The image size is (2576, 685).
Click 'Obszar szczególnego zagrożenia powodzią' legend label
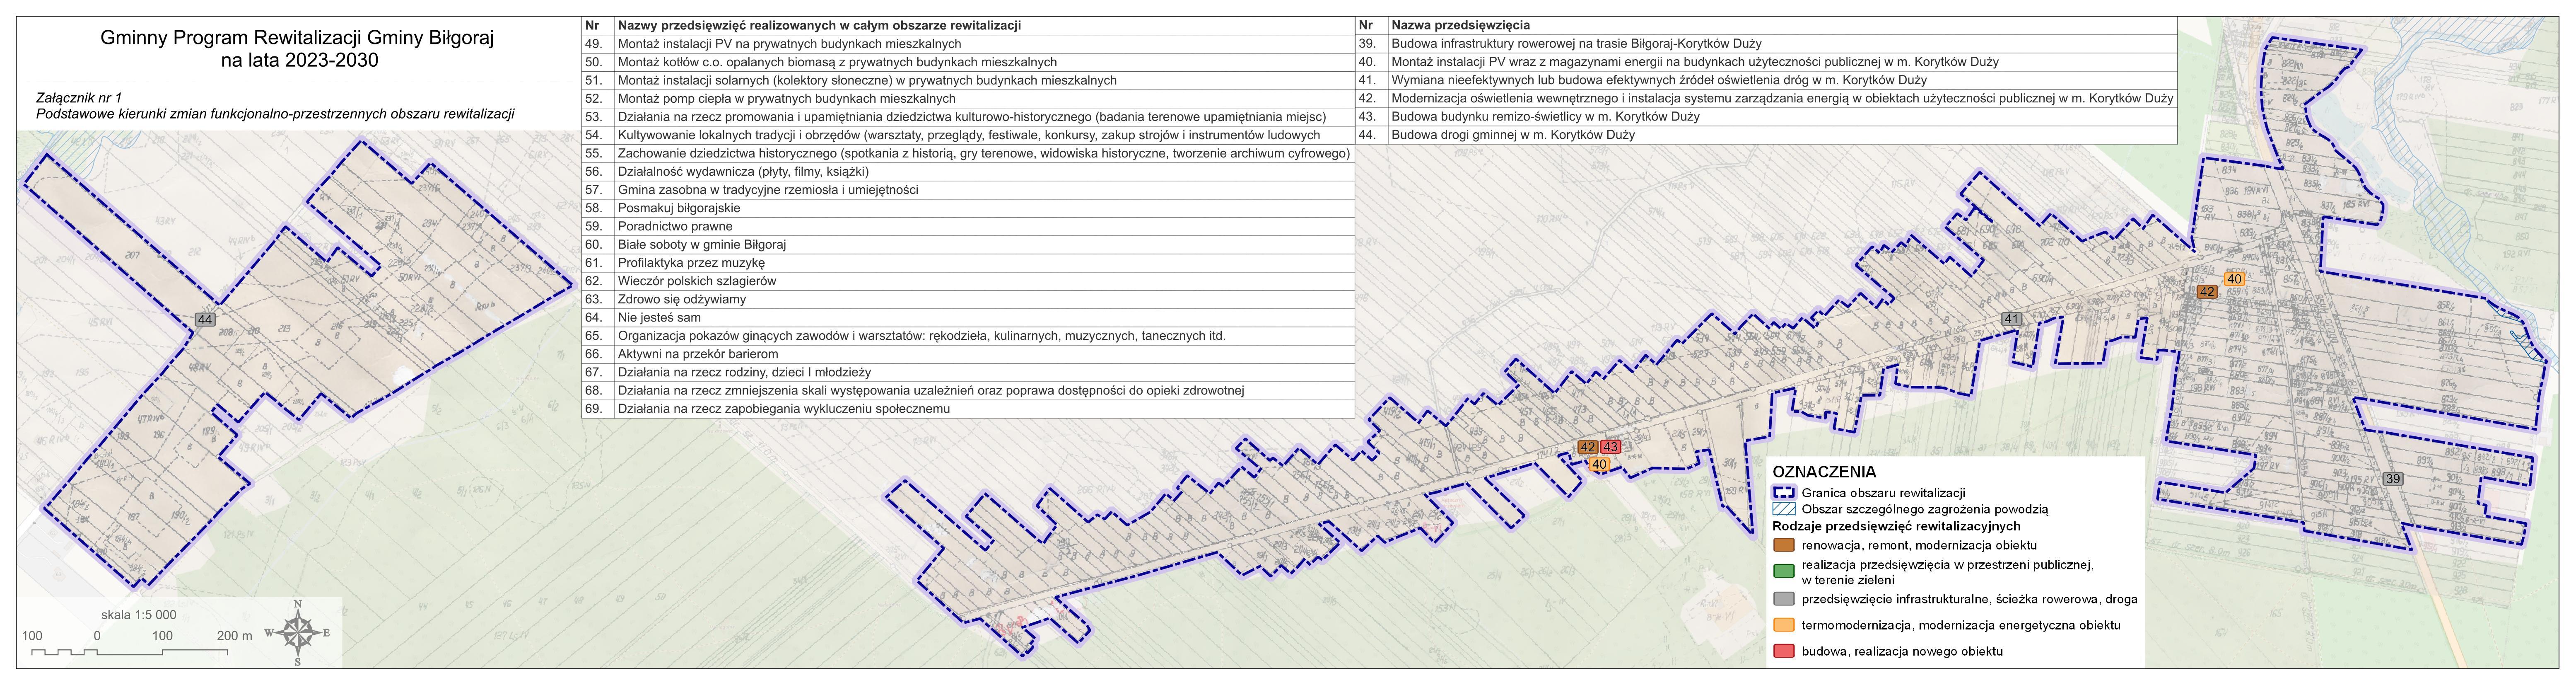pos(1925,509)
